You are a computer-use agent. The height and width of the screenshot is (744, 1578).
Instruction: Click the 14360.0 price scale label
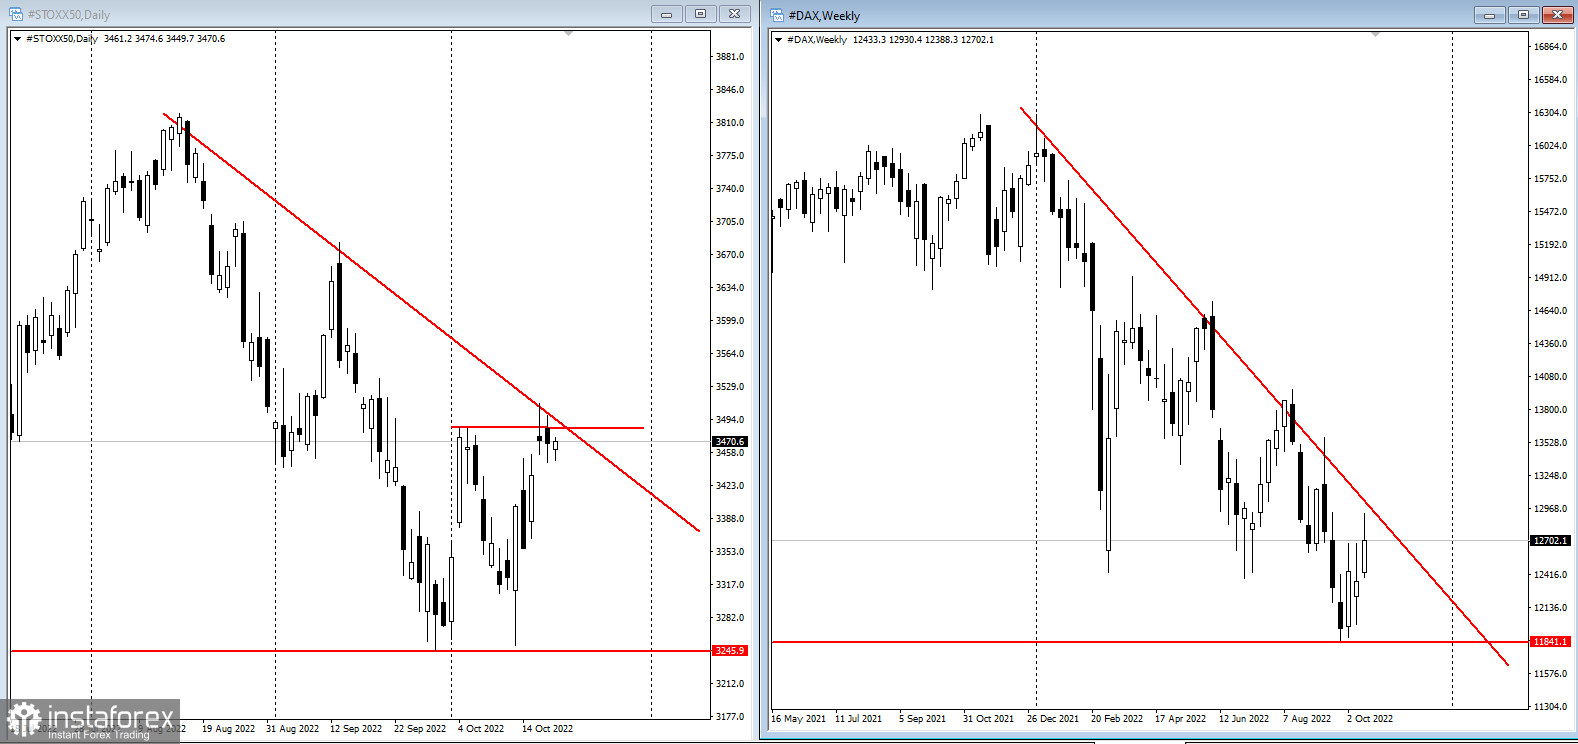1550,344
